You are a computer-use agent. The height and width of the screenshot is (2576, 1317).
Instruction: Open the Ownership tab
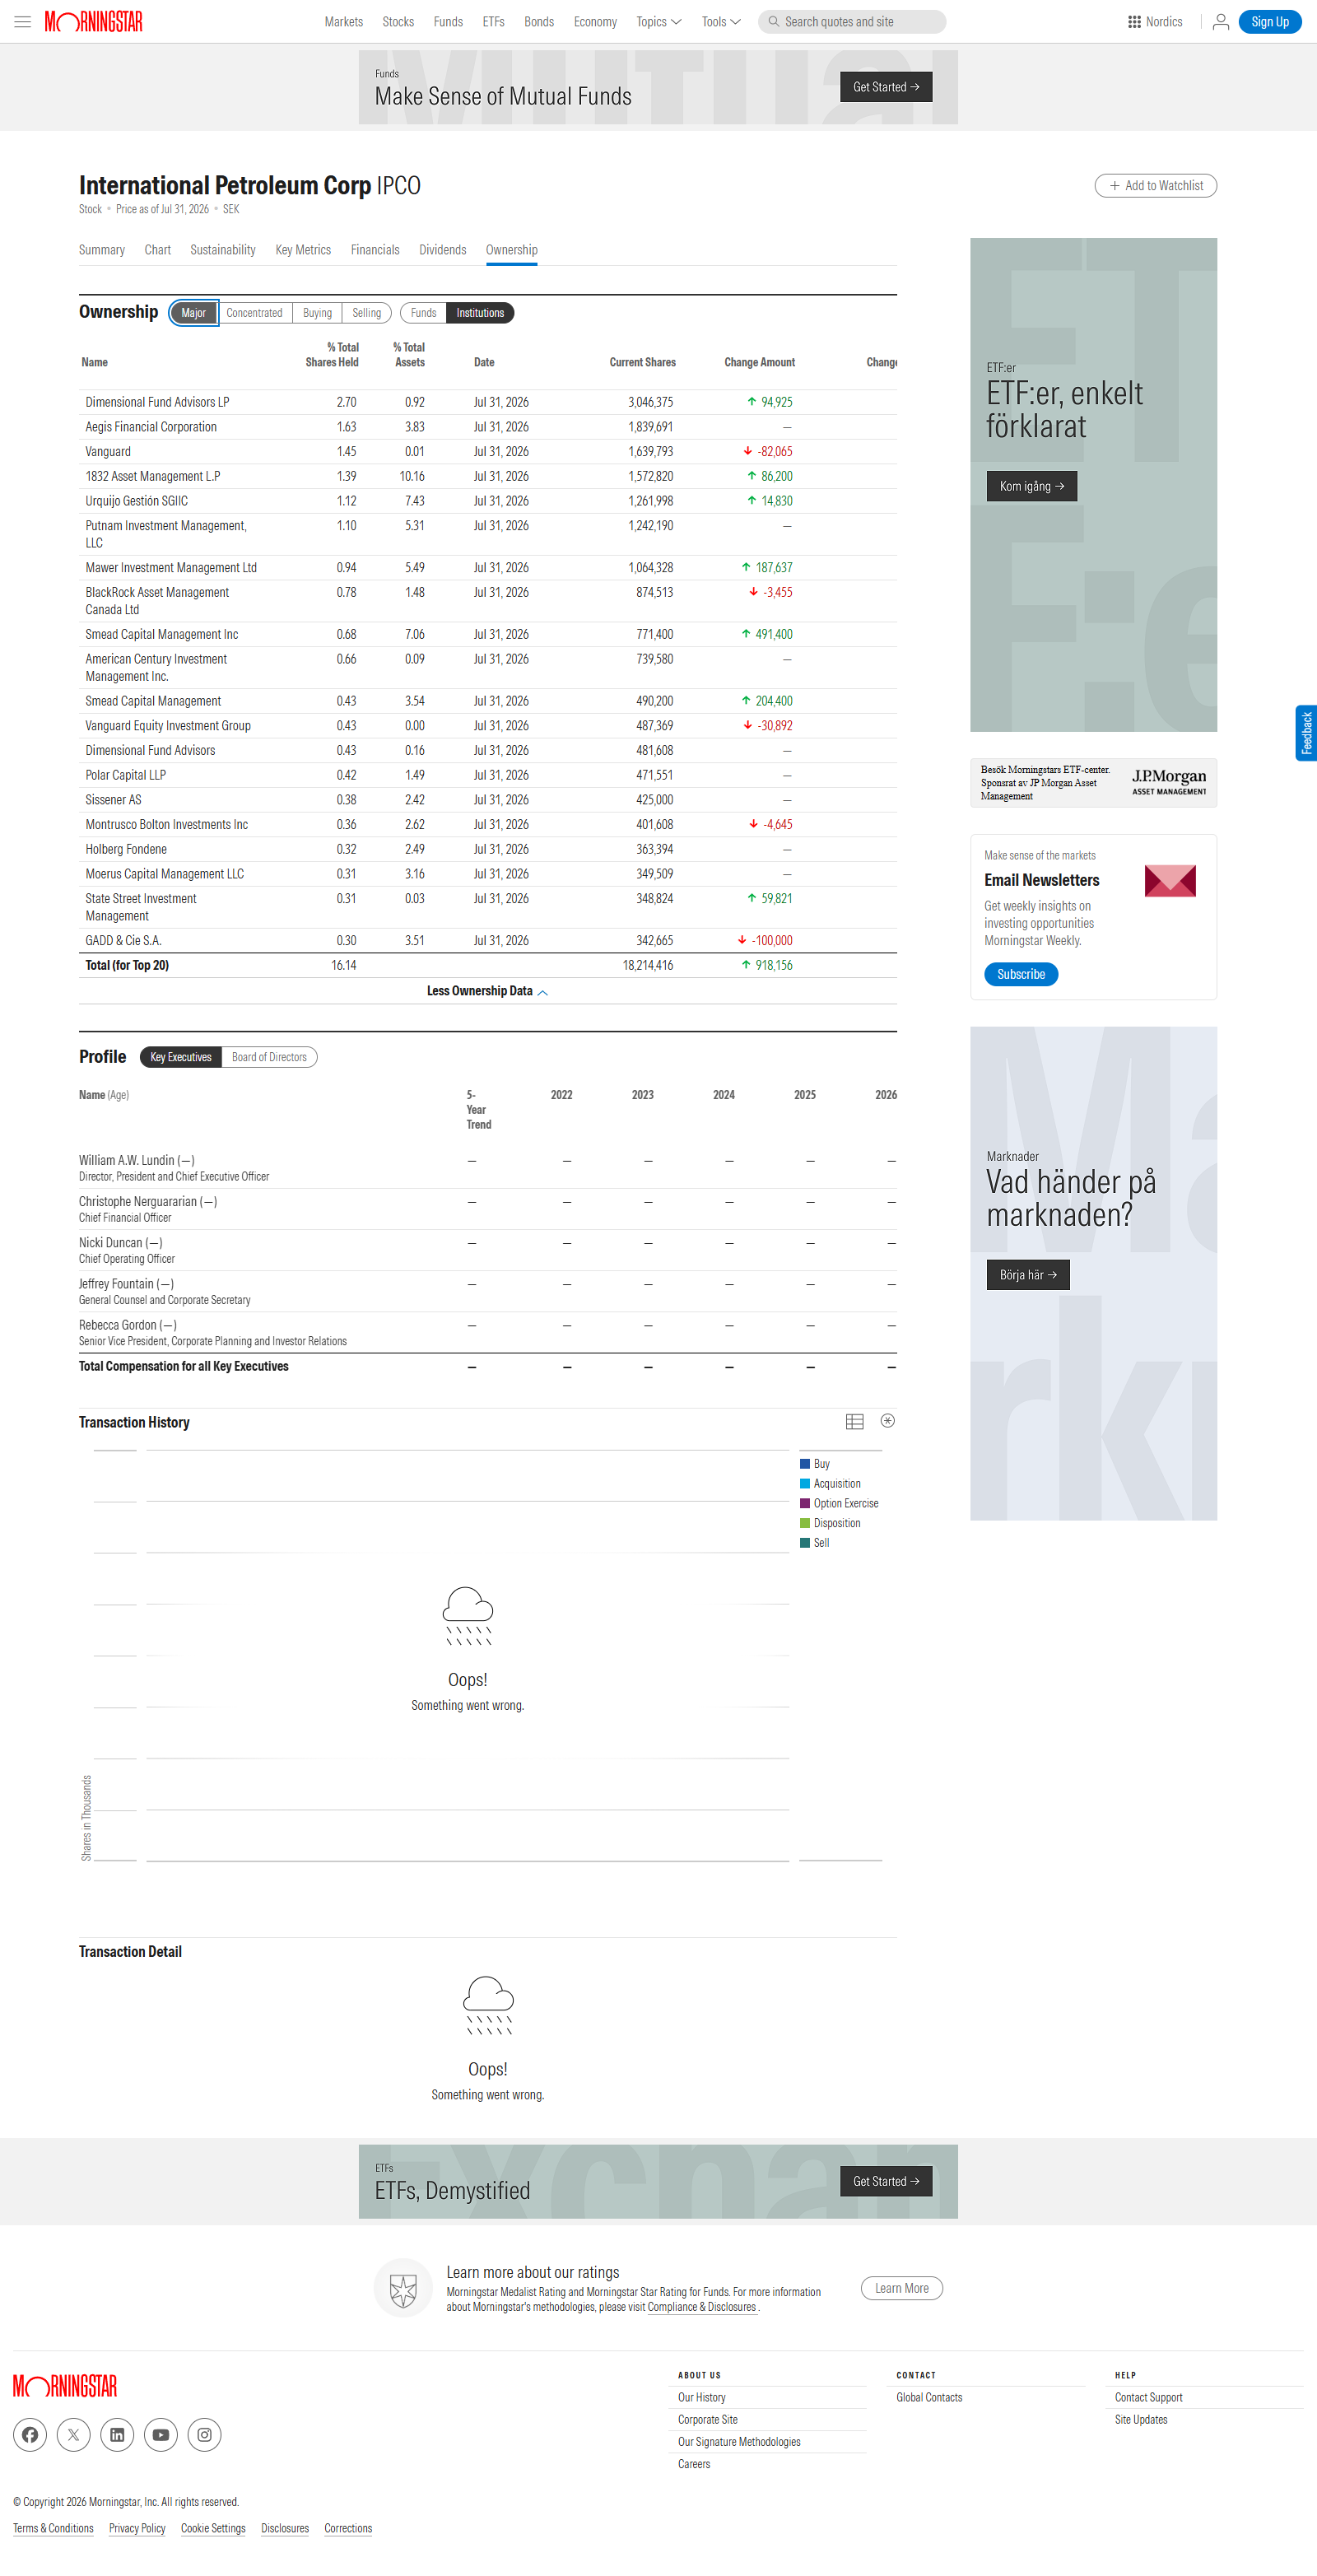(x=512, y=250)
